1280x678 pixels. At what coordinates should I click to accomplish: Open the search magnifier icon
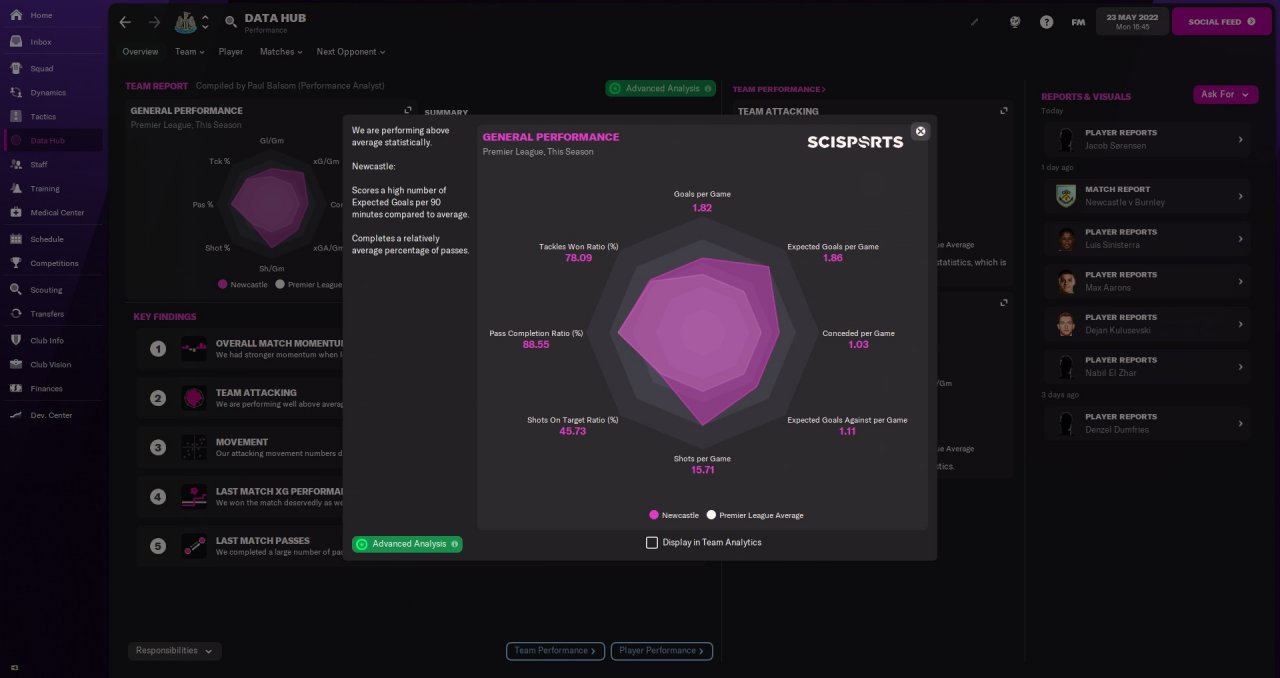[231, 22]
